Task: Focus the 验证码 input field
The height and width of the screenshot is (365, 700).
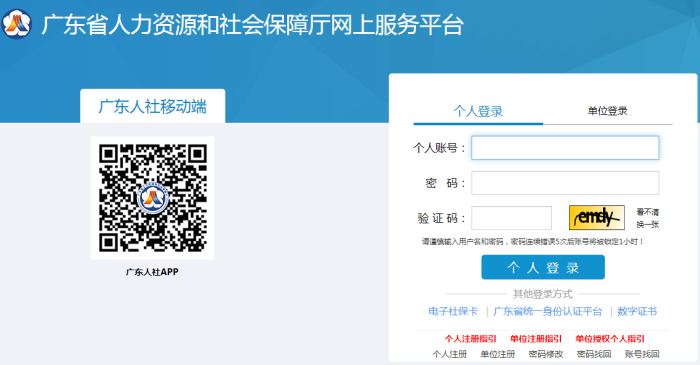Action: pyautogui.click(x=512, y=218)
